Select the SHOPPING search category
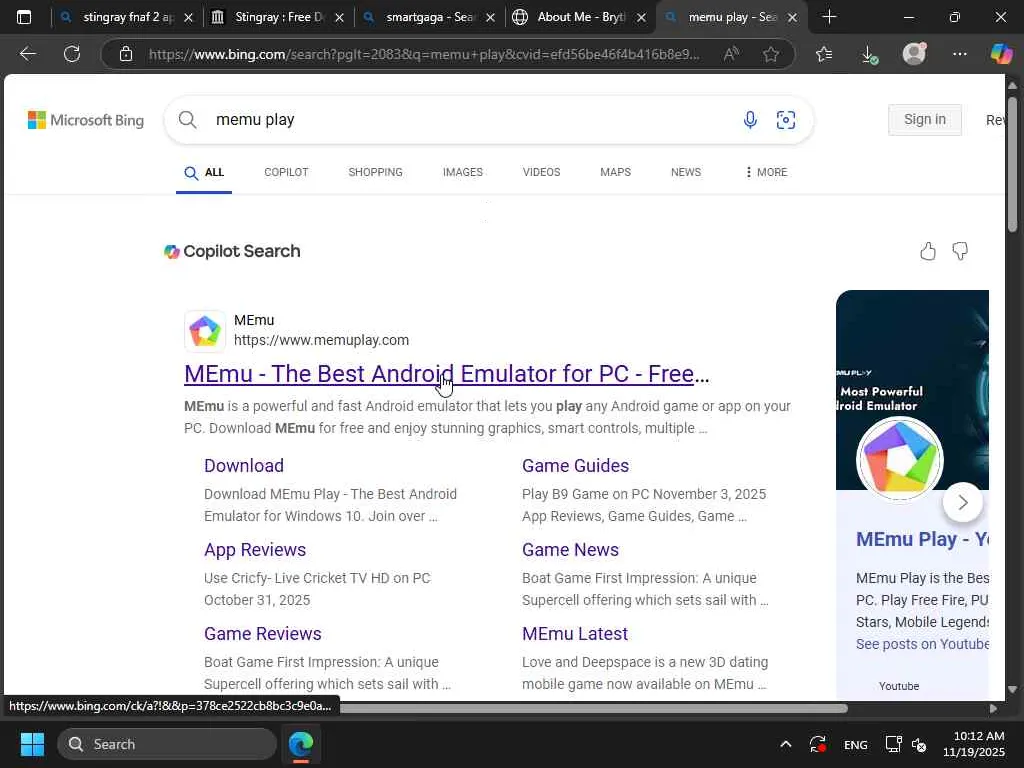1024x768 pixels. point(376,172)
